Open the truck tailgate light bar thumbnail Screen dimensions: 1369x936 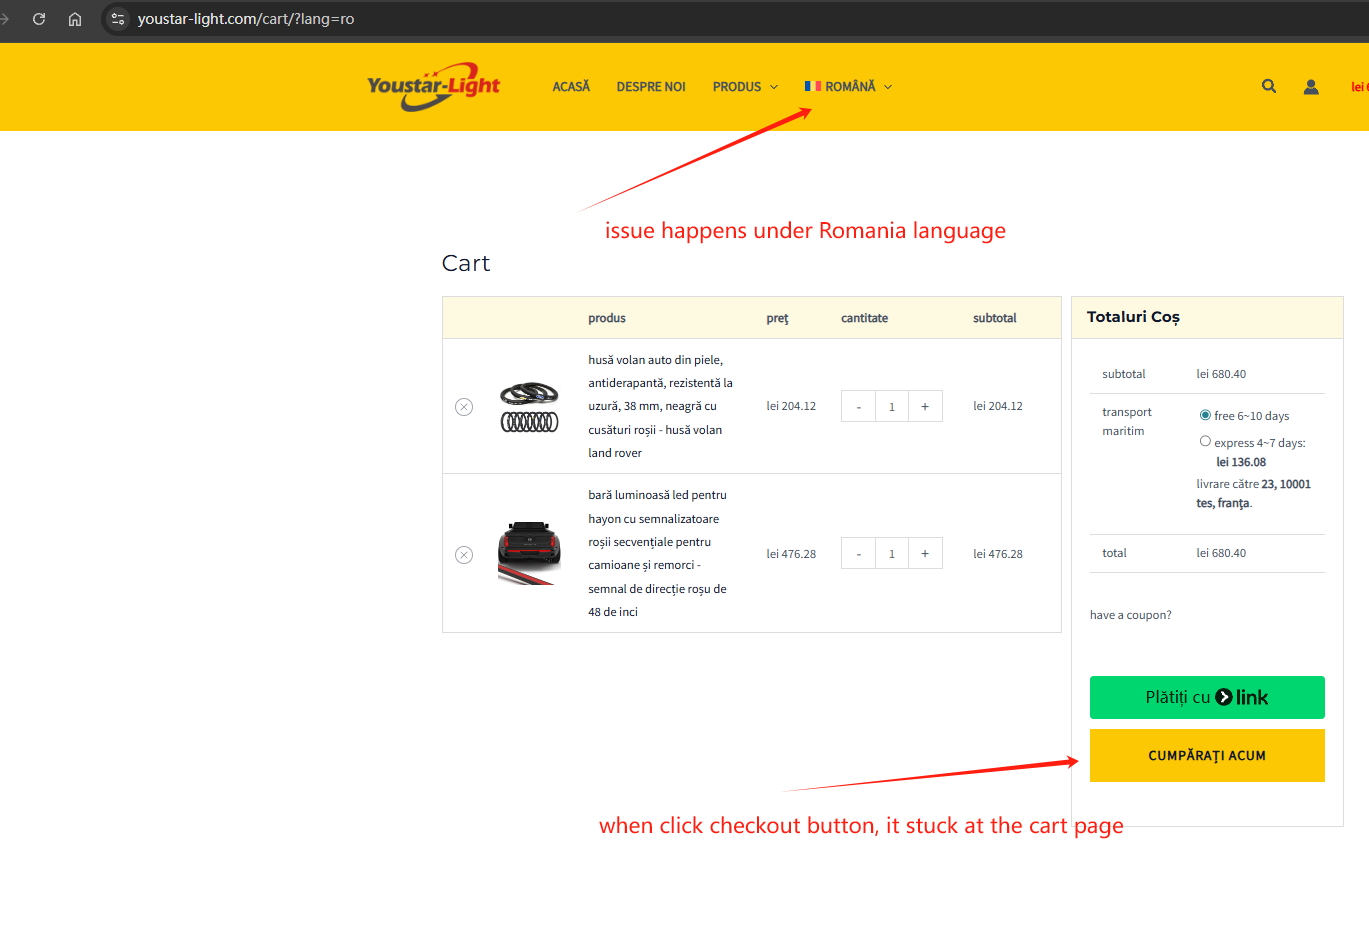click(529, 553)
